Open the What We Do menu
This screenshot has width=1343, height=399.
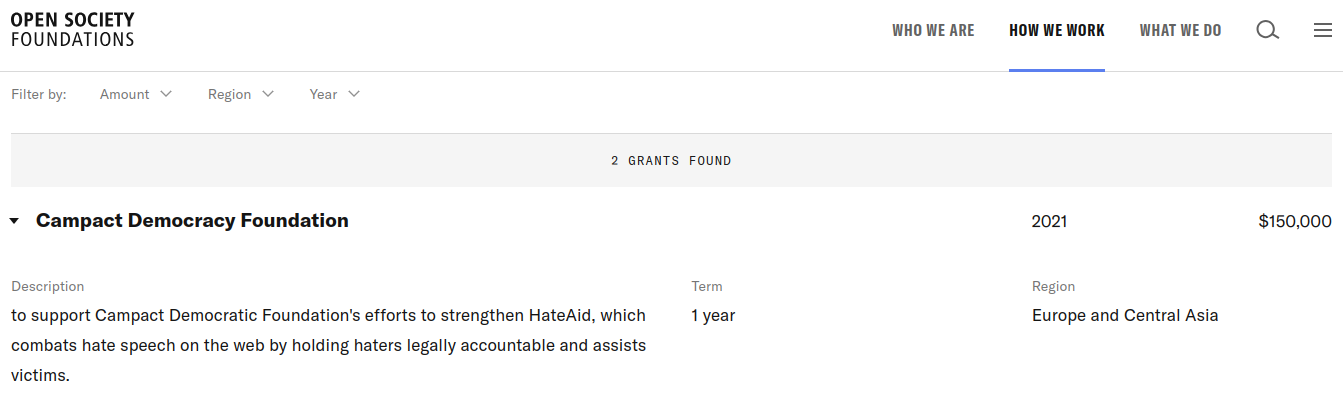coord(1180,30)
